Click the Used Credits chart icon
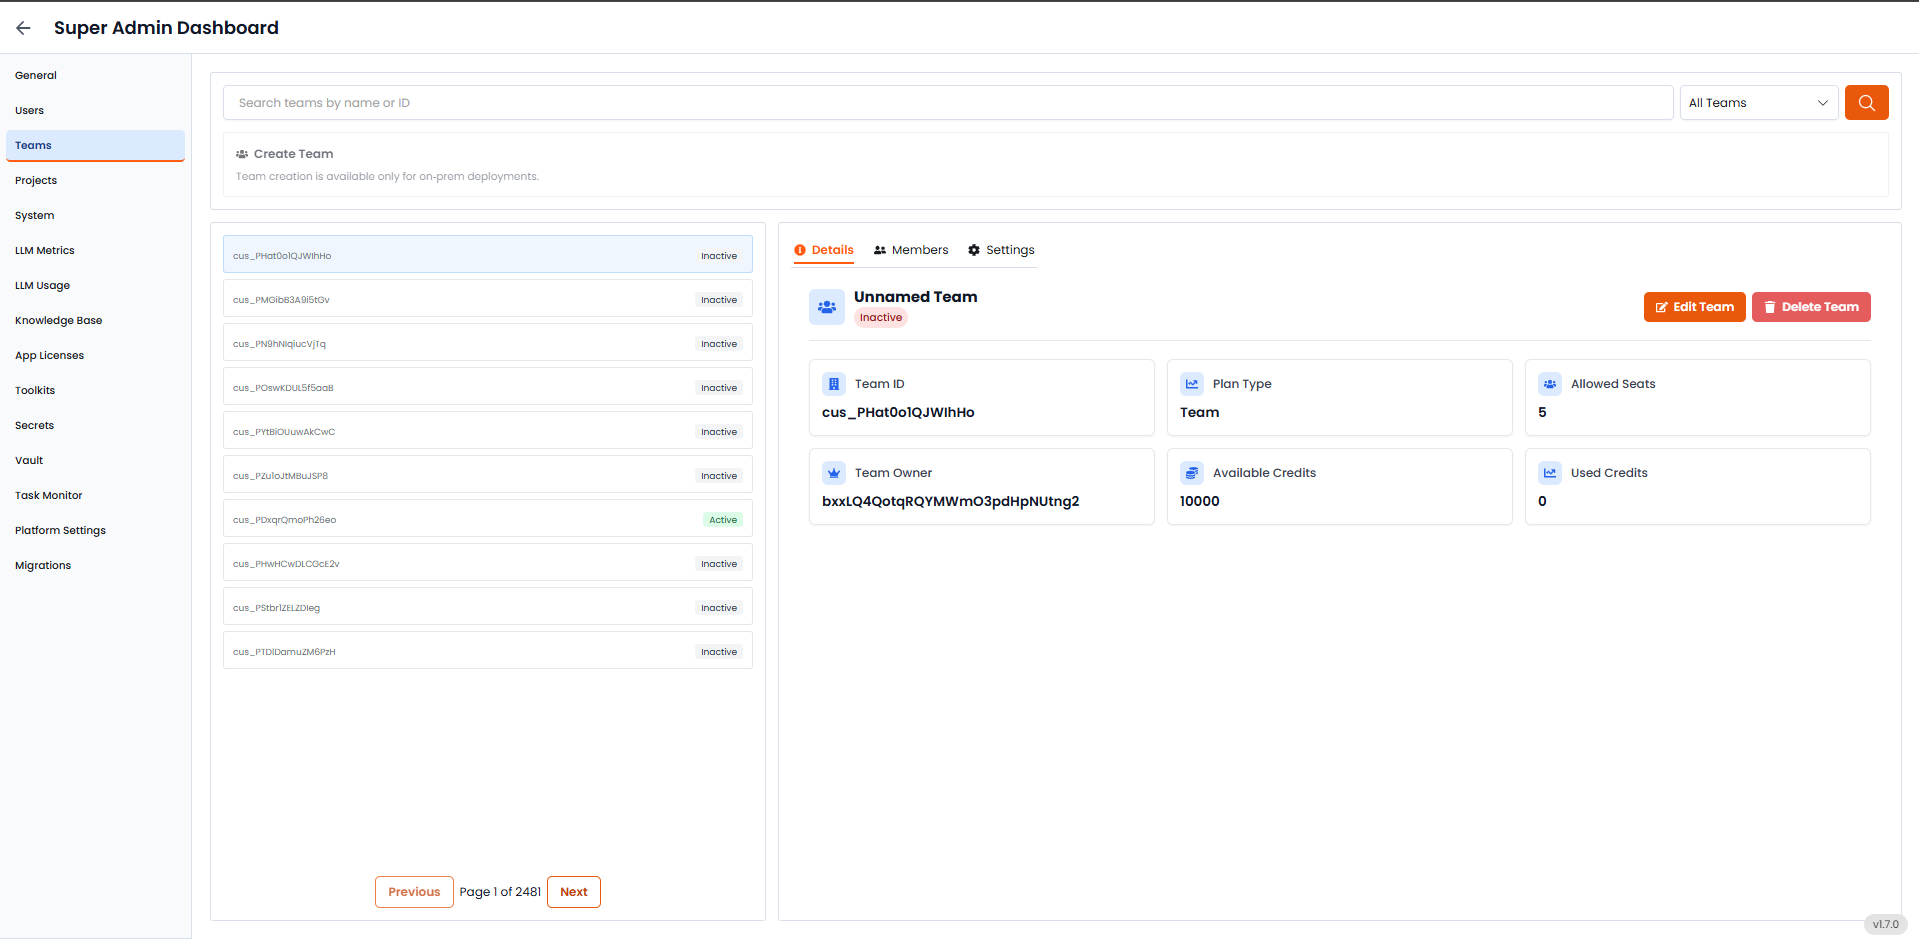Image resolution: width=1919 pixels, height=946 pixels. click(x=1550, y=473)
